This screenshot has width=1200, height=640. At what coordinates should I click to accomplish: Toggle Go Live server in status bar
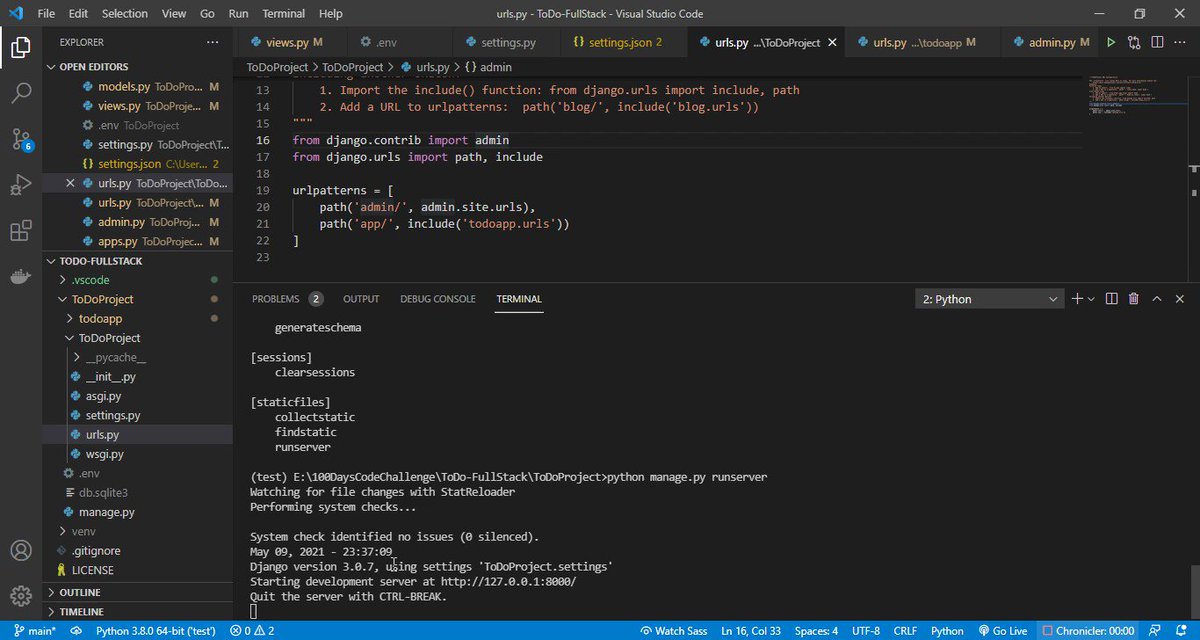(1001, 631)
